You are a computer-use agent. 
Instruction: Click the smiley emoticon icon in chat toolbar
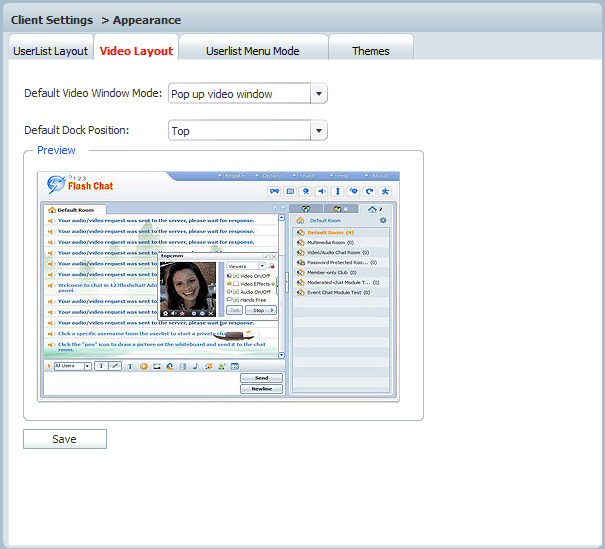(x=143, y=366)
